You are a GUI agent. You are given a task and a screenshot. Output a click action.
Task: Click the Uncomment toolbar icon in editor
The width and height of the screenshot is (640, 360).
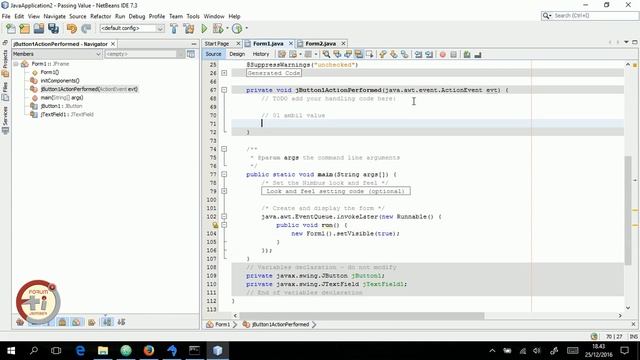[478, 54]
